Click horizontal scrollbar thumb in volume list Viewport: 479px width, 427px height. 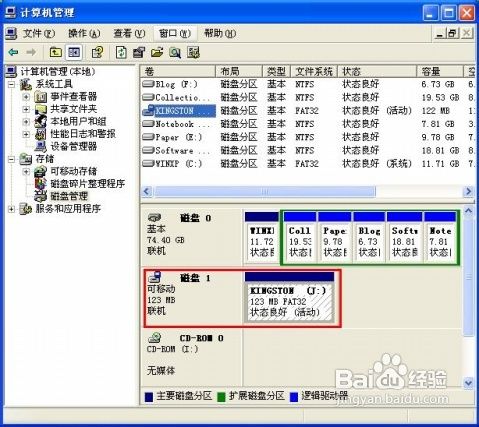[265, 192]
